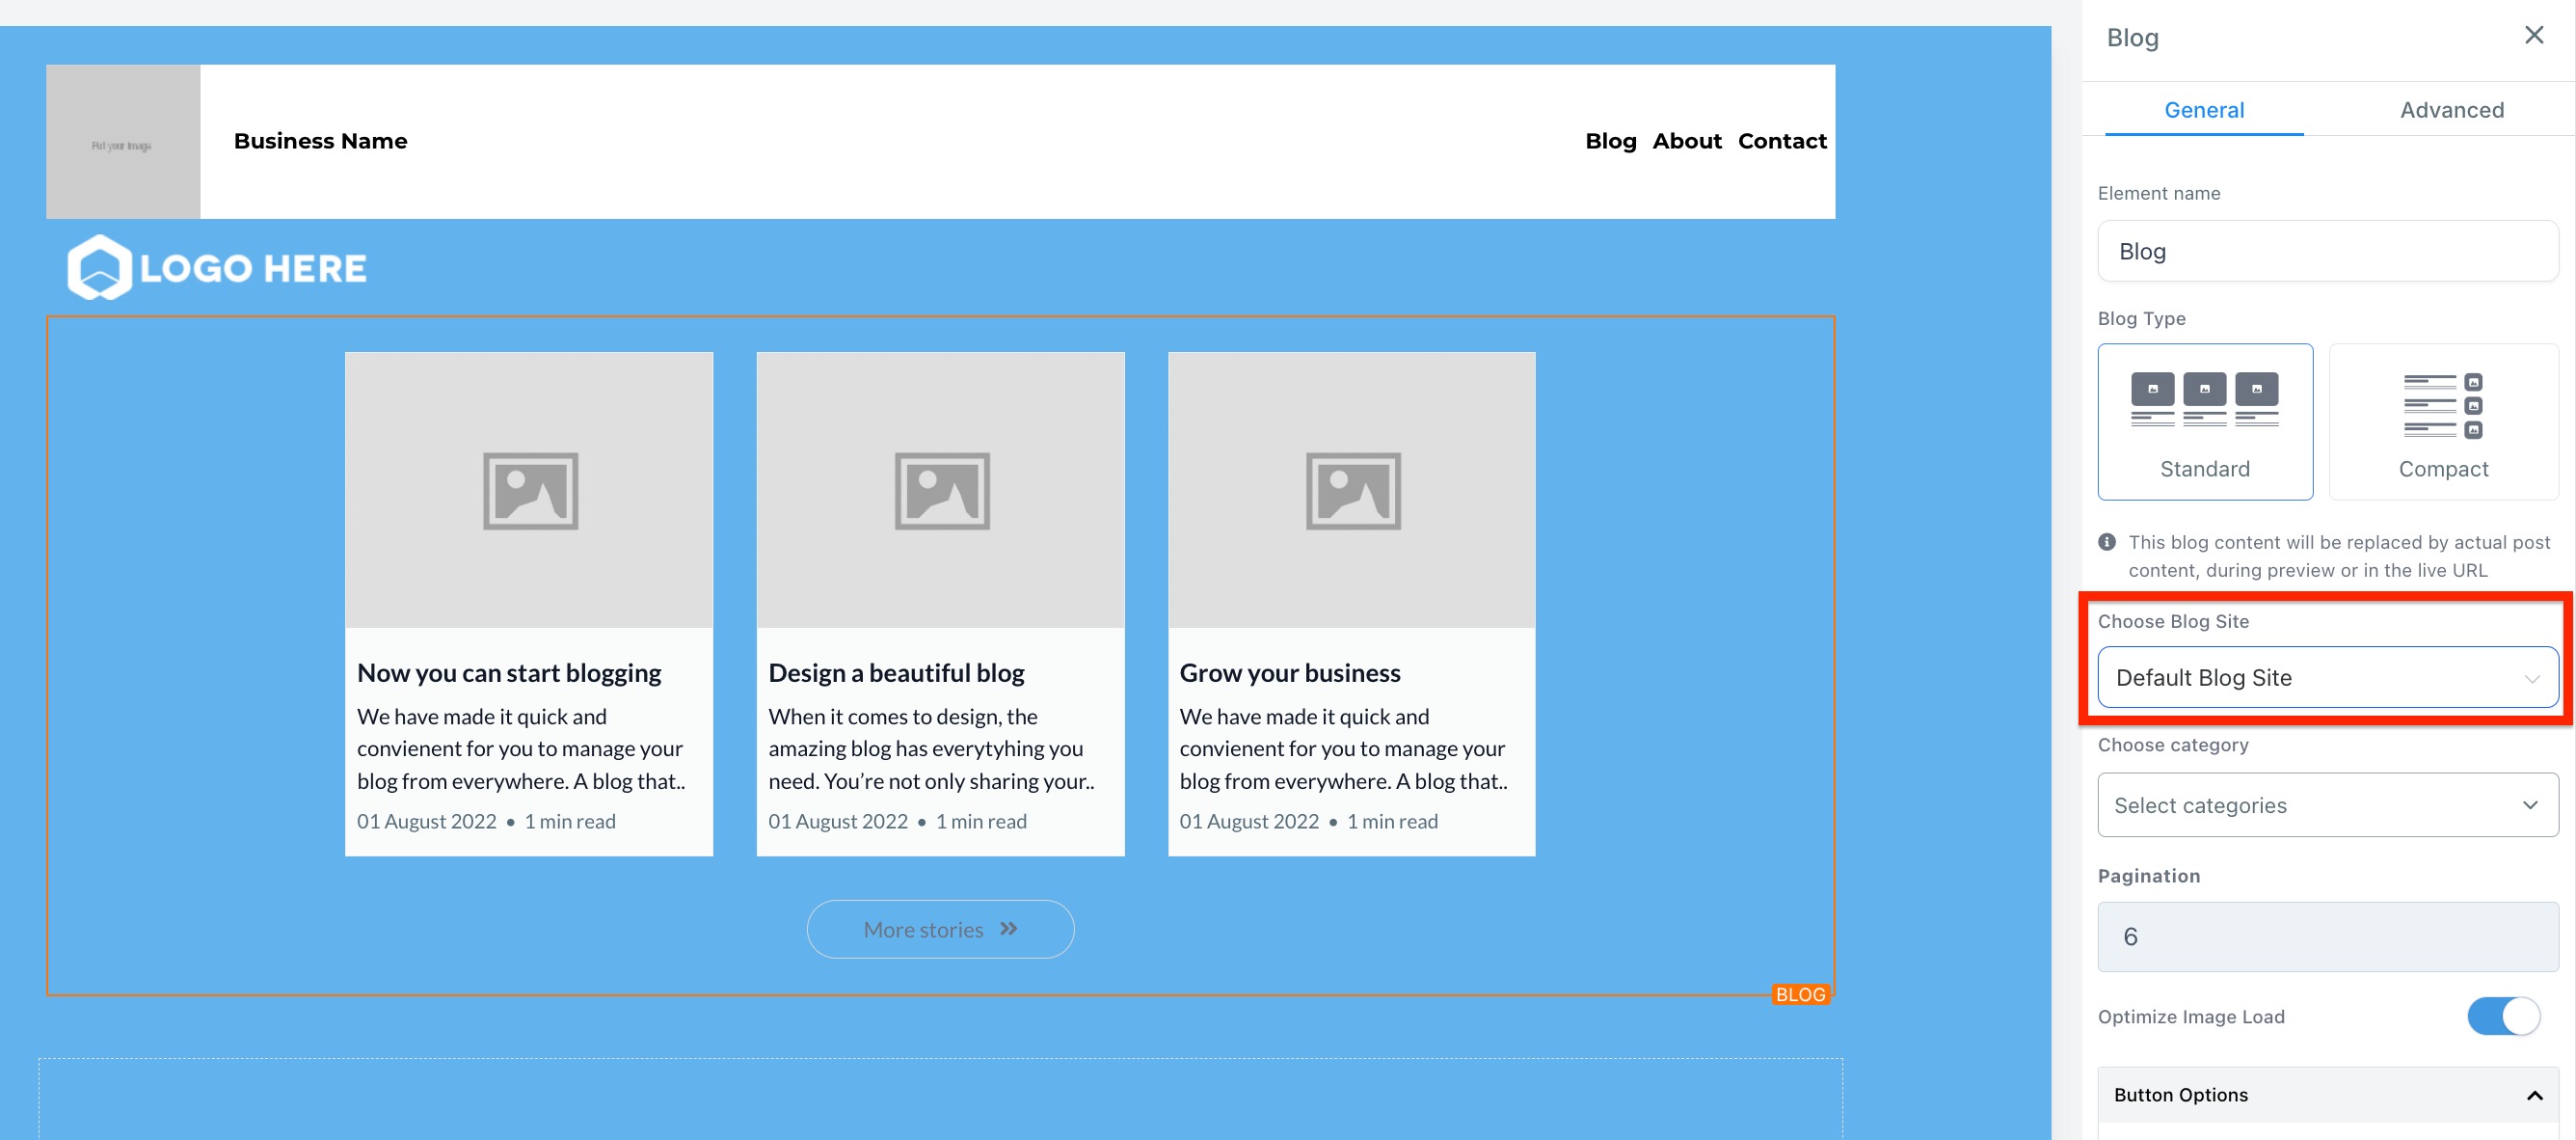Click the Element name input field

2326,251
